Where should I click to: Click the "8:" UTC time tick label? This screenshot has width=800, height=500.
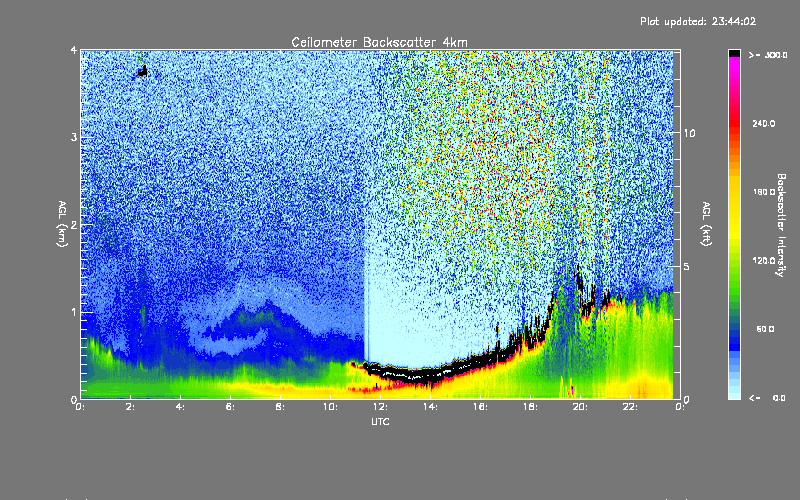click(x=281, y=407)
